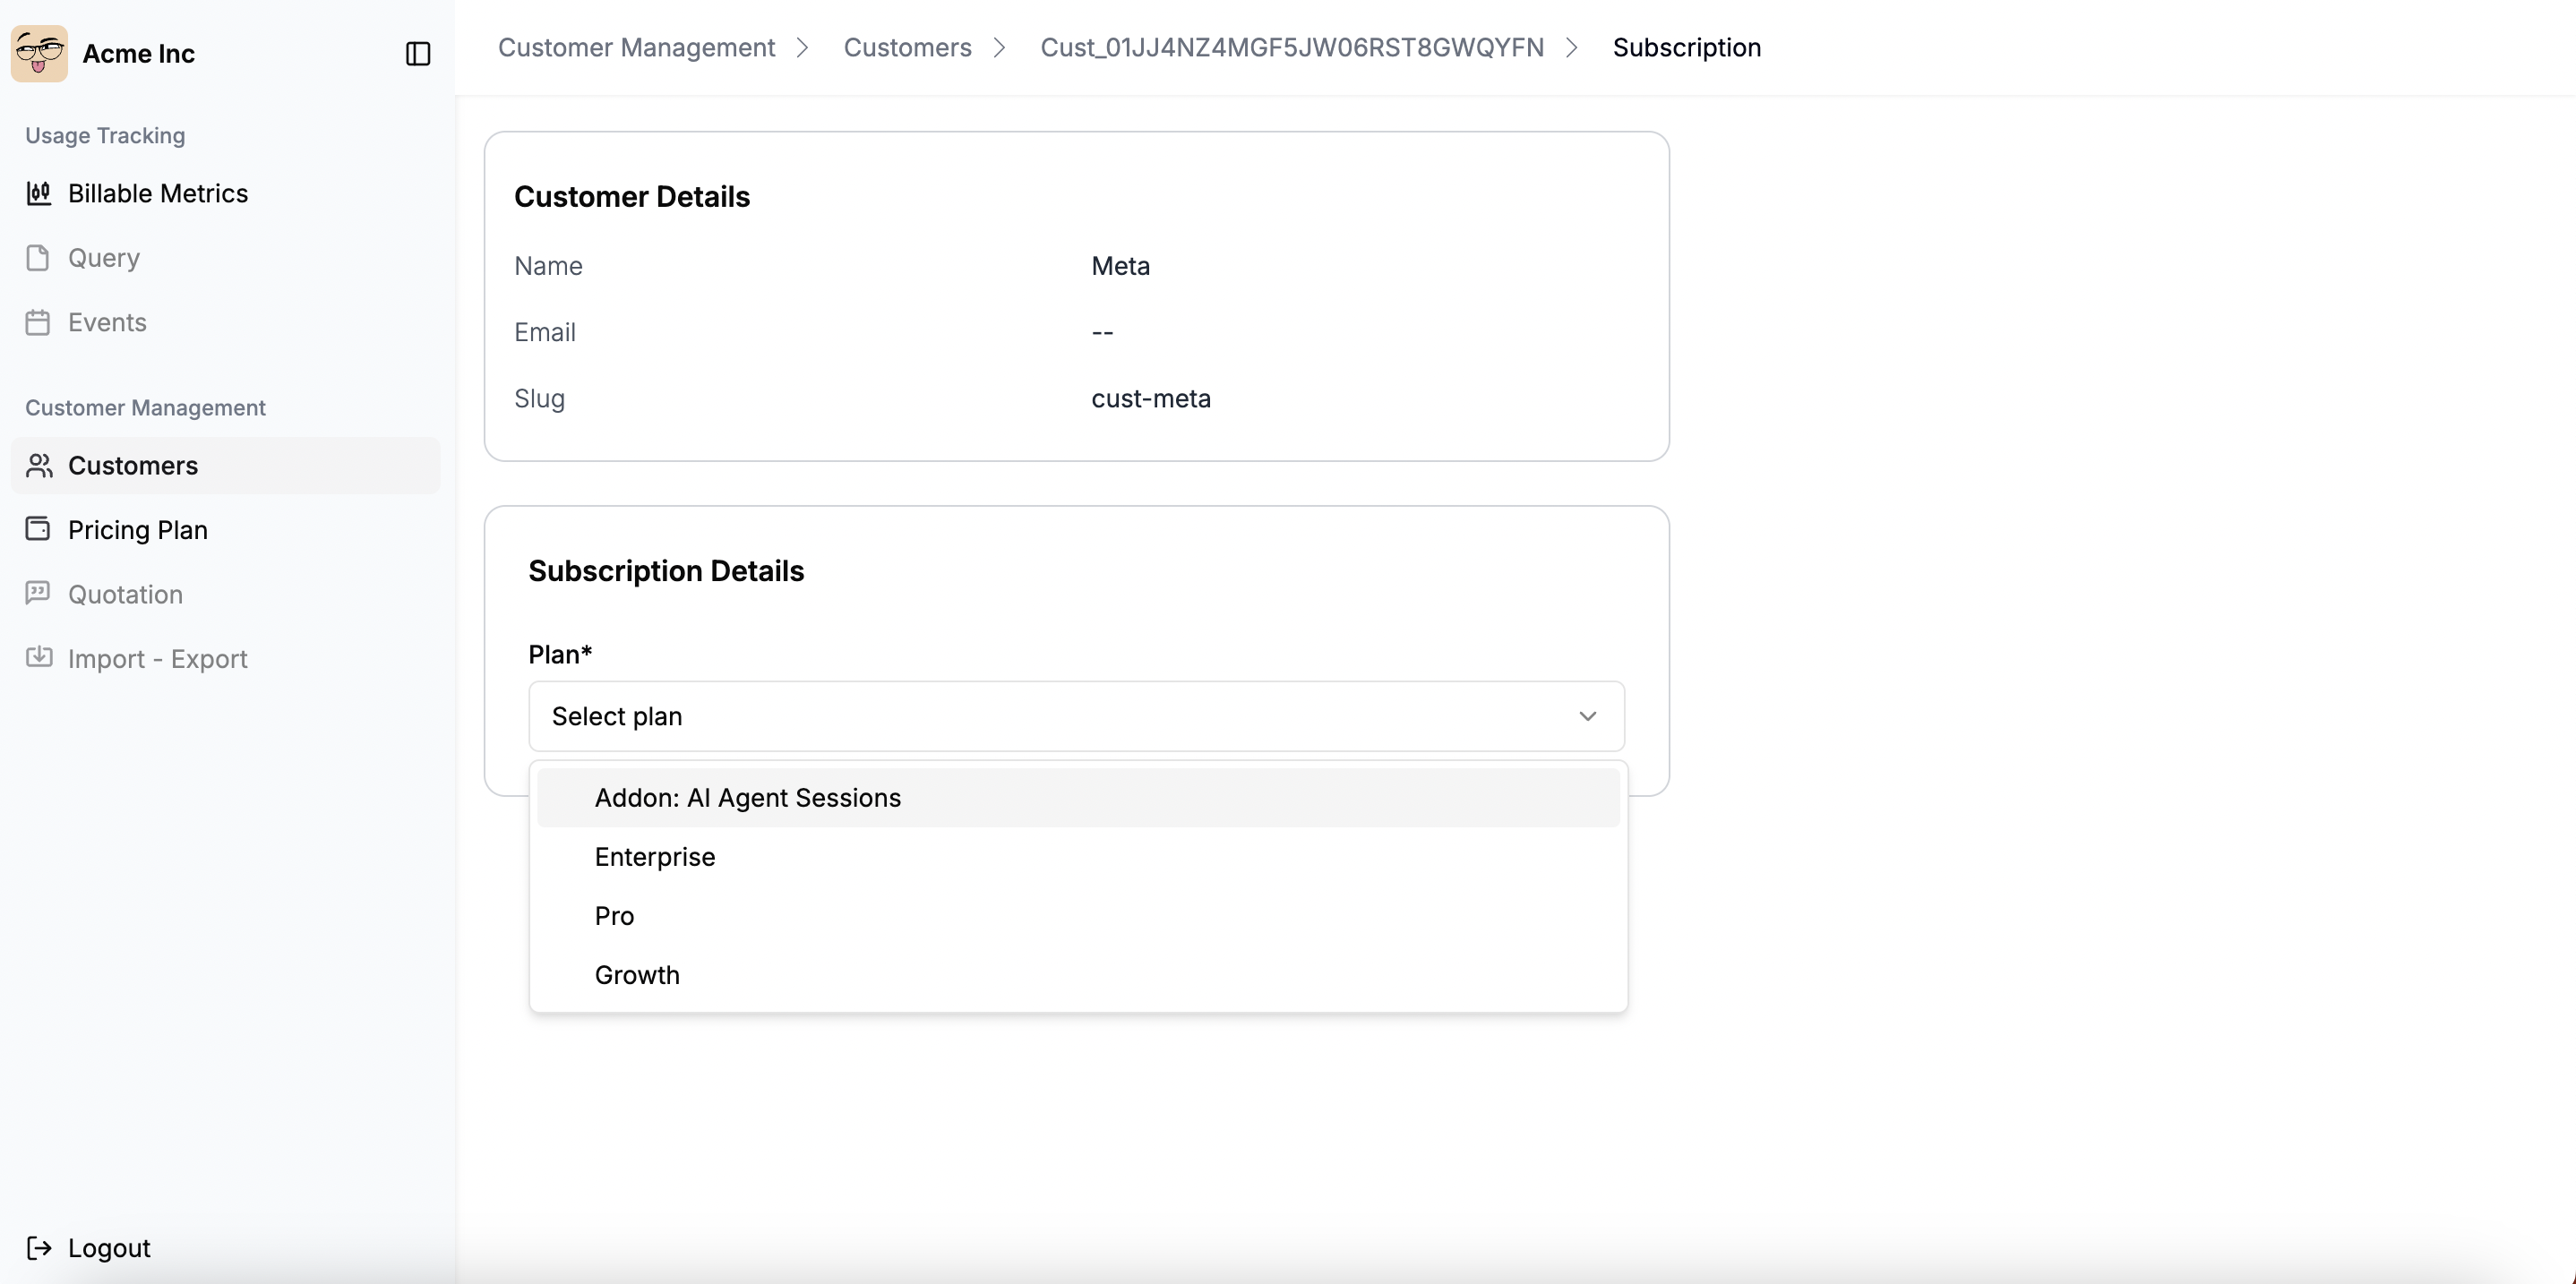Click the Pricing Plan wallet icon
This screenshot has width=2576, height=1284.
pos(38,529)
